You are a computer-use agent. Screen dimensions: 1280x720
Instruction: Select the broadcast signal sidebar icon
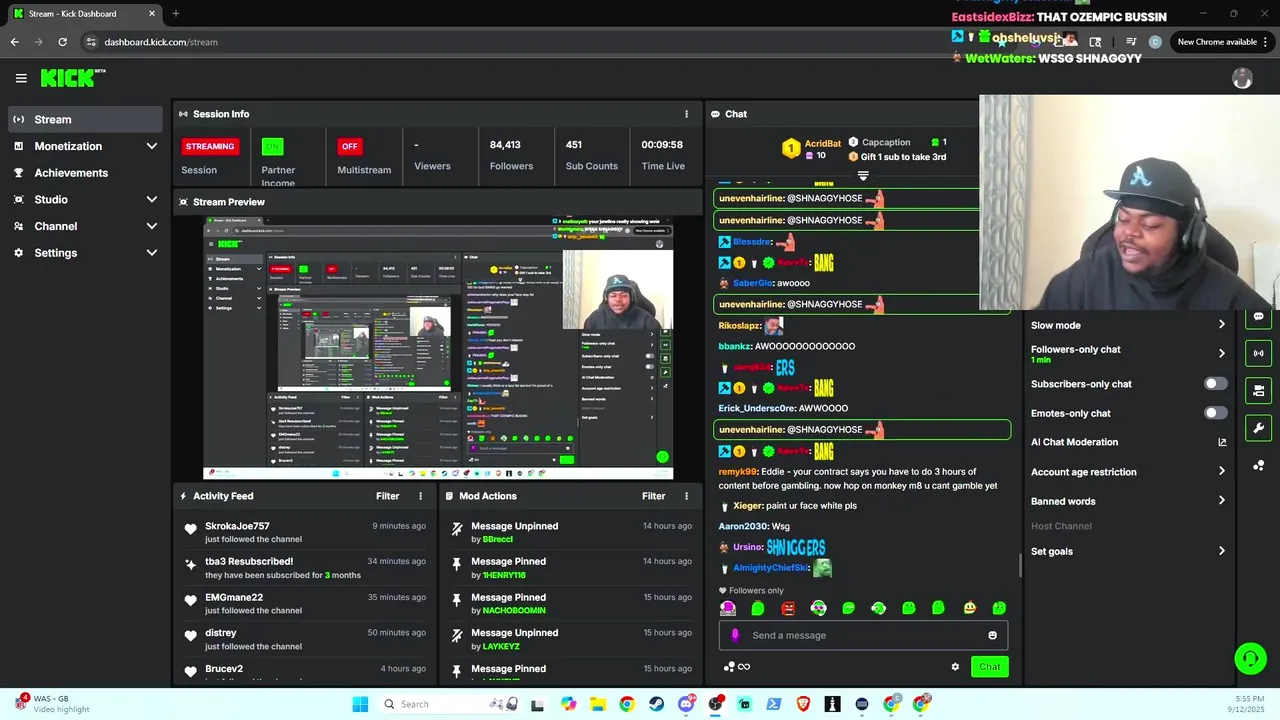(x=1258, y=353)
